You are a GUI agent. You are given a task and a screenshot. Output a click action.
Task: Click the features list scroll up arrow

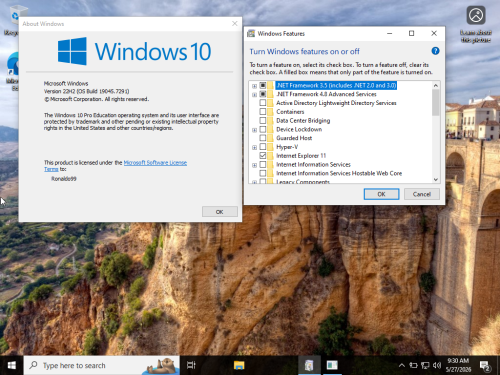[x=436, y=85]
